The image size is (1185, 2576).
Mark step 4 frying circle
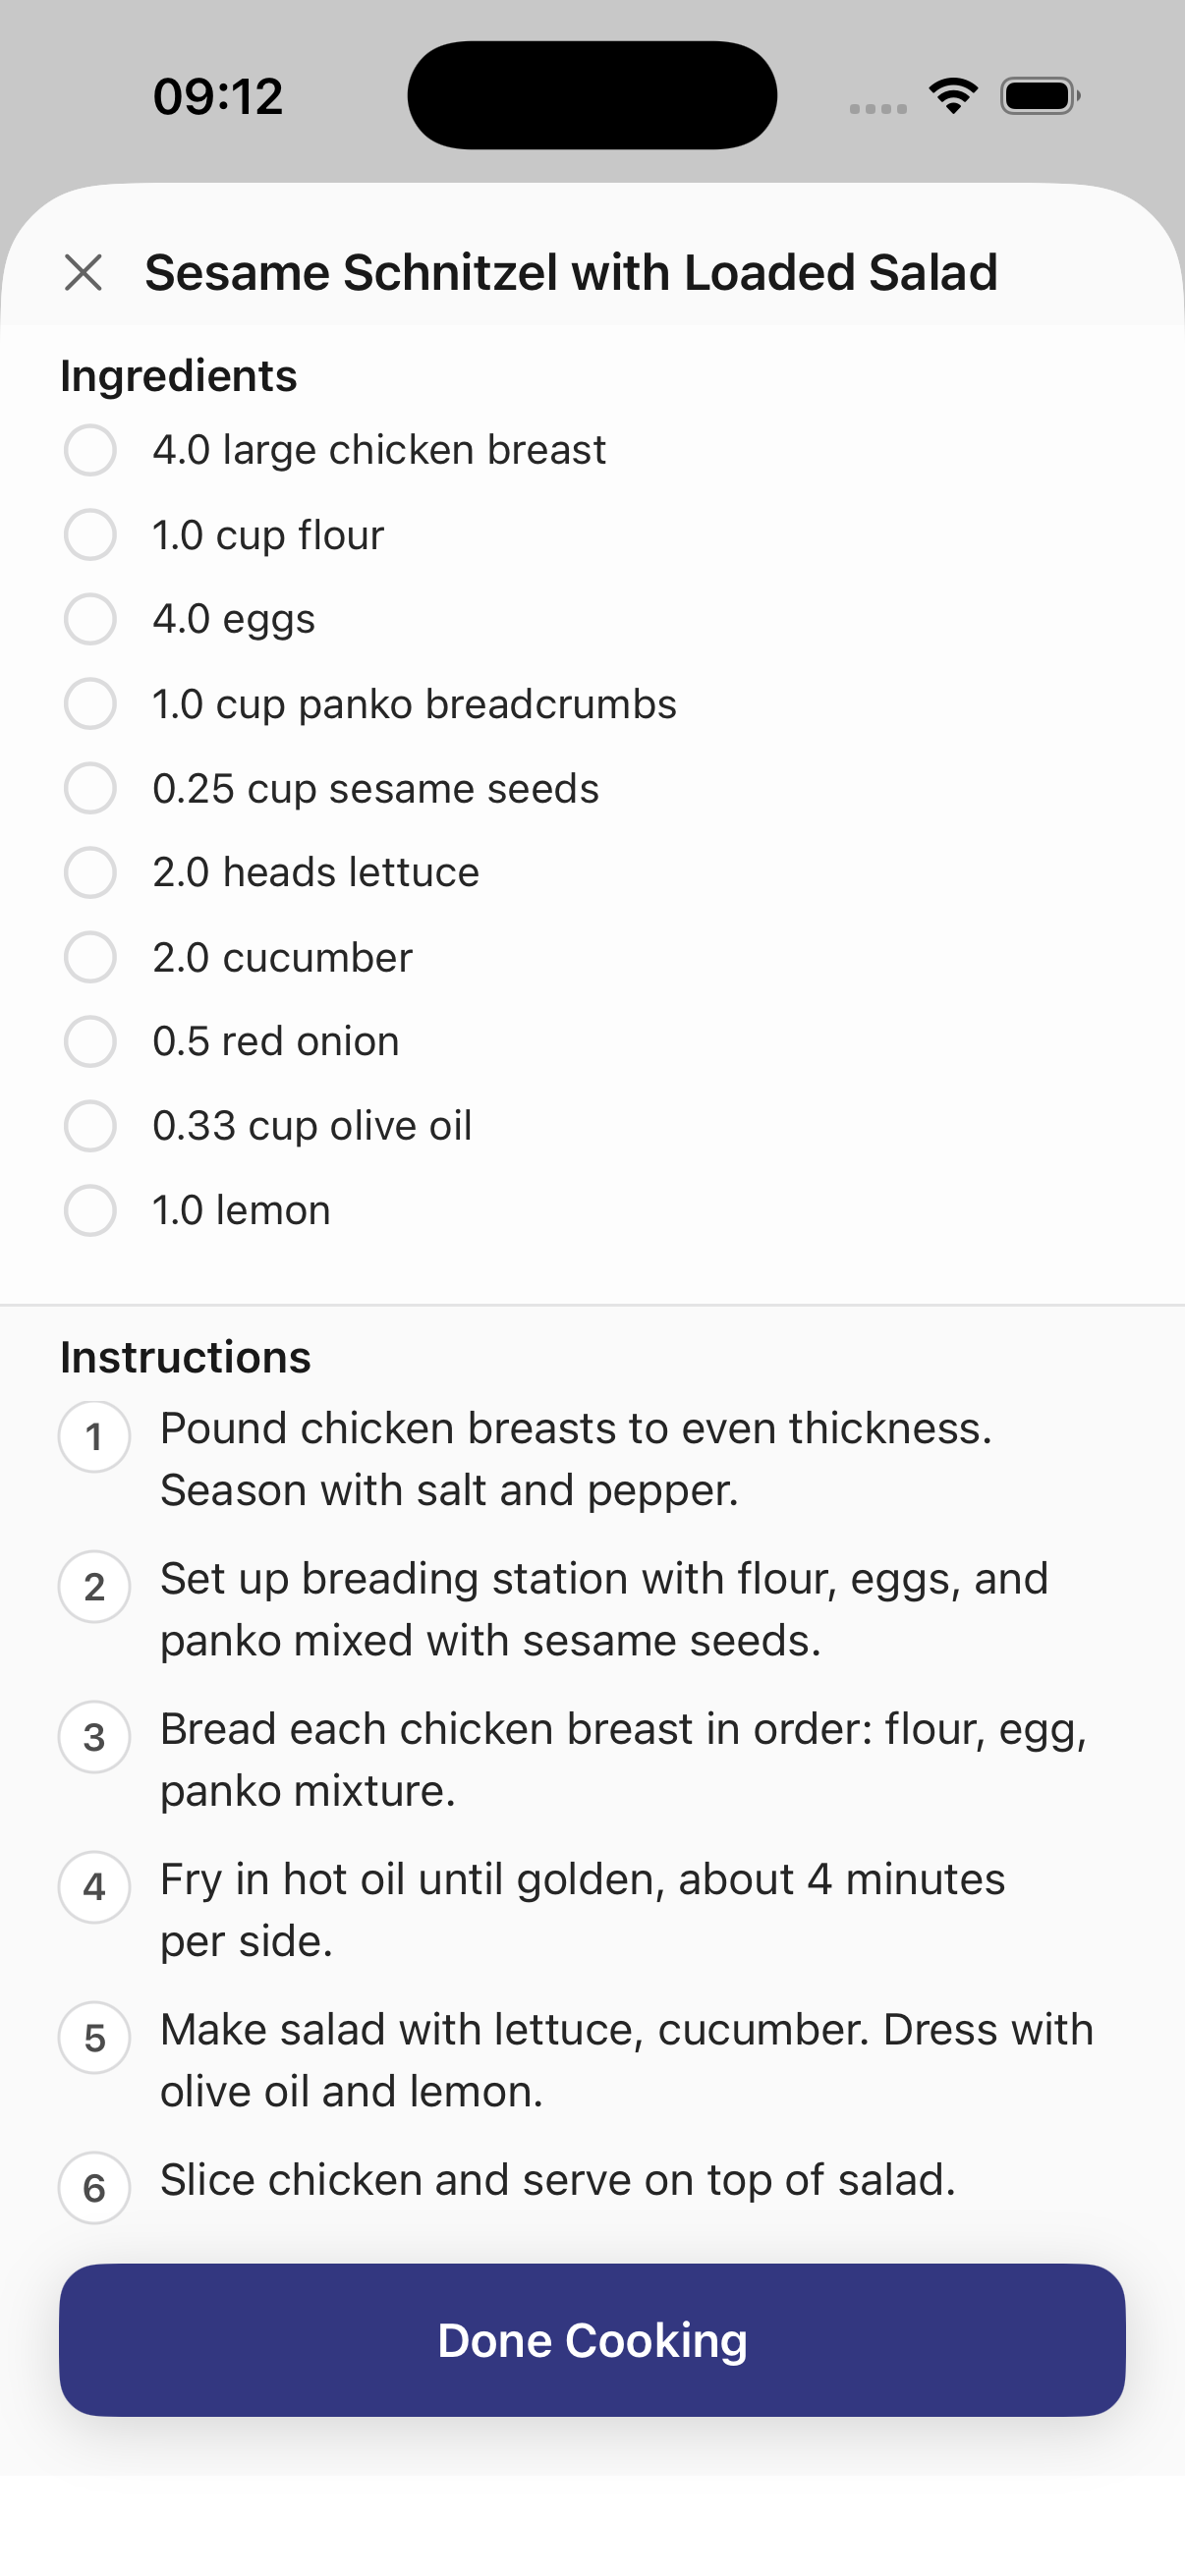94,1887
